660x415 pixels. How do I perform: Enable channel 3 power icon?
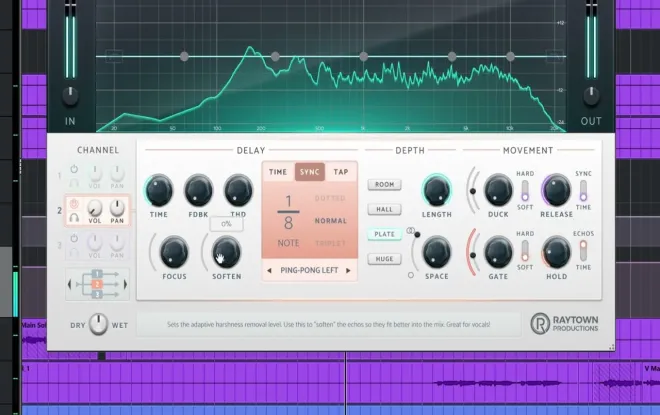(75, 238)
